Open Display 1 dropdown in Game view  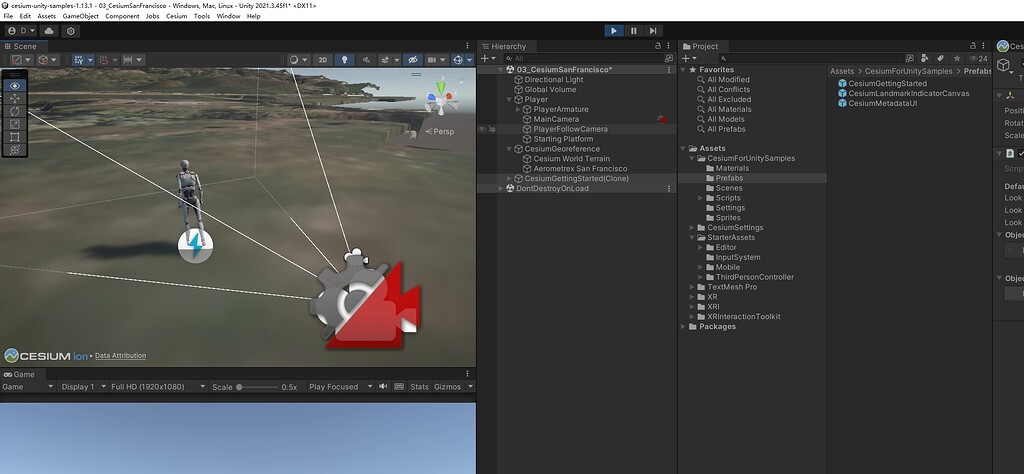pyautogui.click(x=82, y=387)
